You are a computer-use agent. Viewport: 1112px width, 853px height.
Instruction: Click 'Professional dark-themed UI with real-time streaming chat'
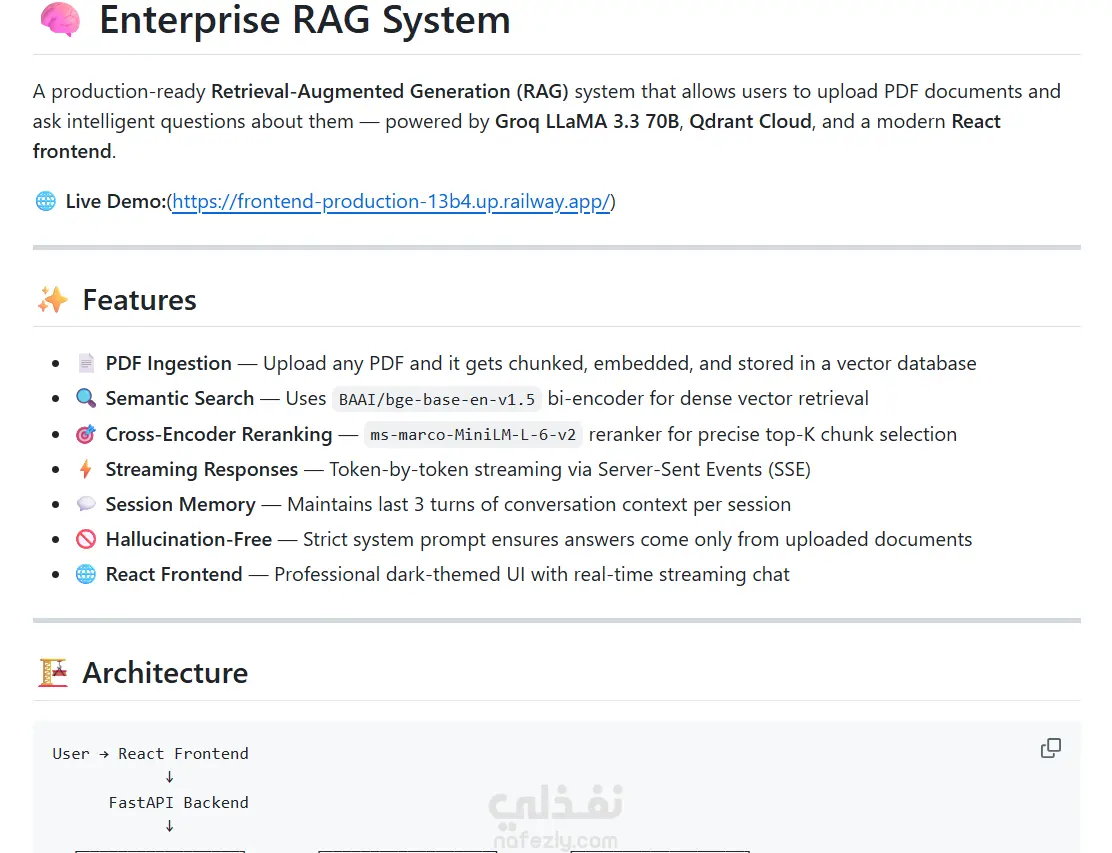(532, 574)
